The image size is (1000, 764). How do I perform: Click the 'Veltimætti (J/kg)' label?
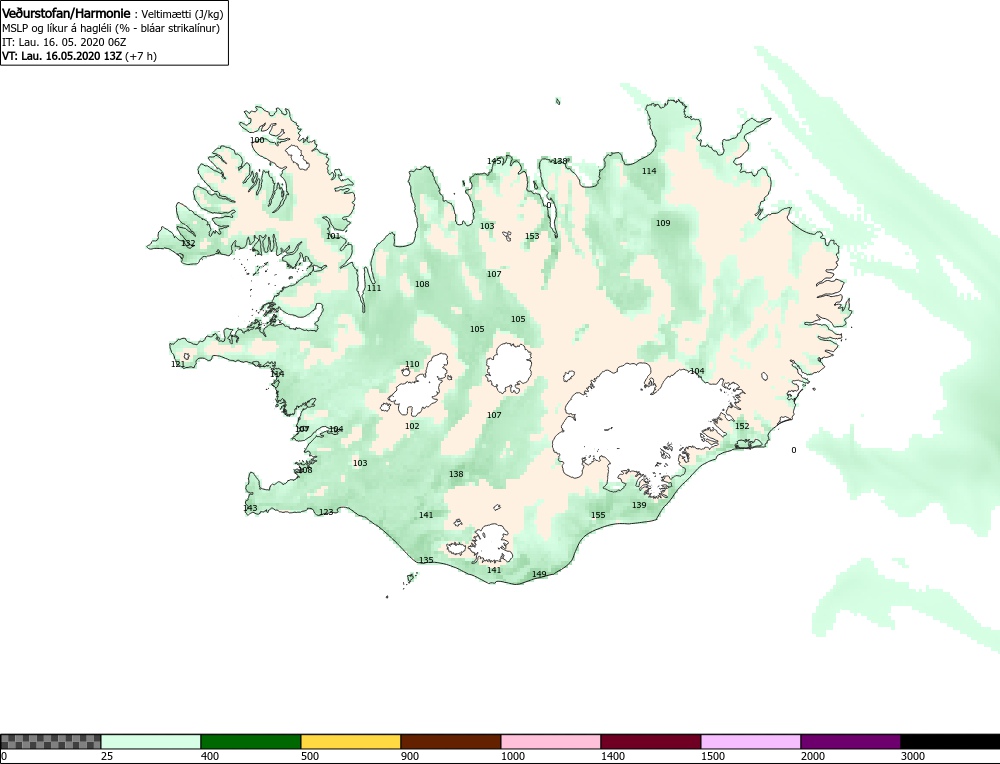point(182,14)
